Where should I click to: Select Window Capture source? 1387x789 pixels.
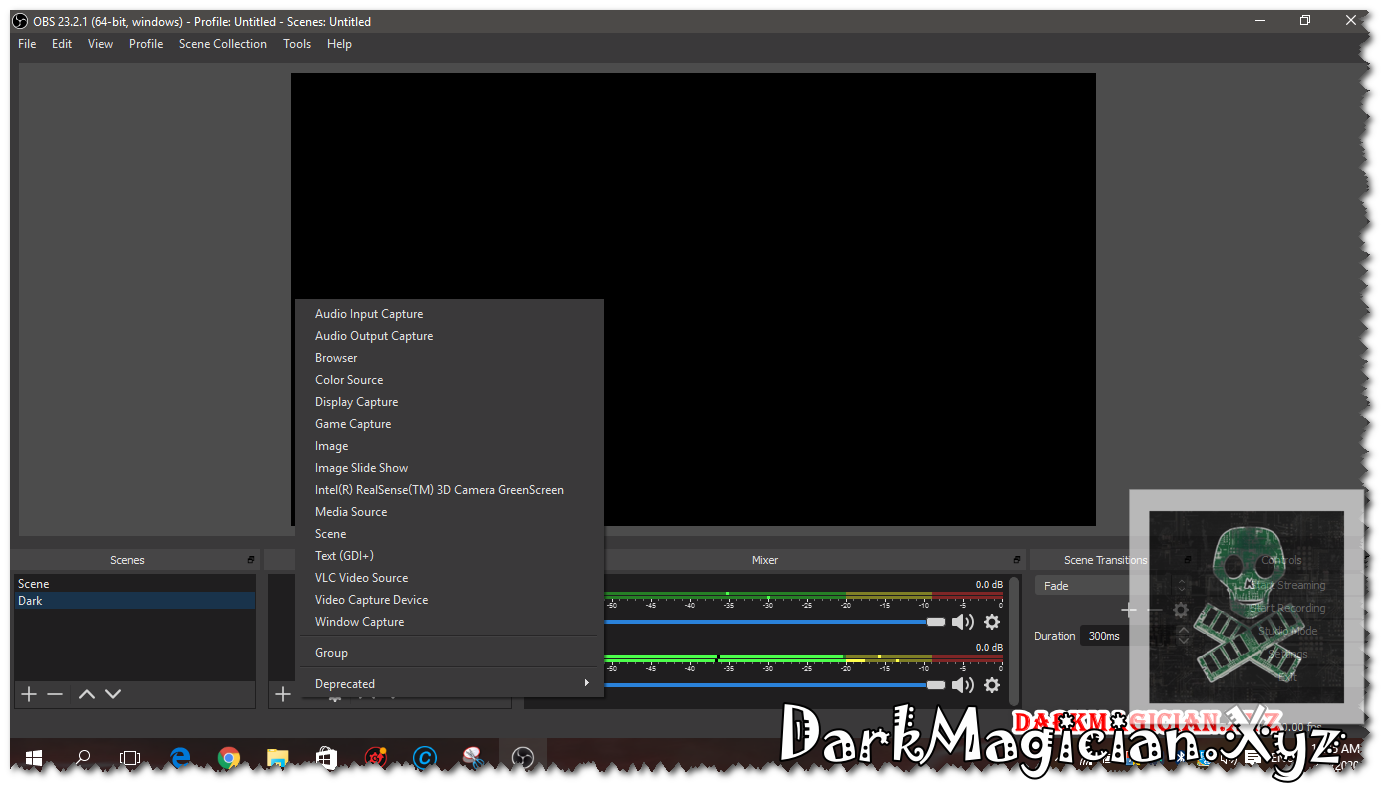[449, 622]
